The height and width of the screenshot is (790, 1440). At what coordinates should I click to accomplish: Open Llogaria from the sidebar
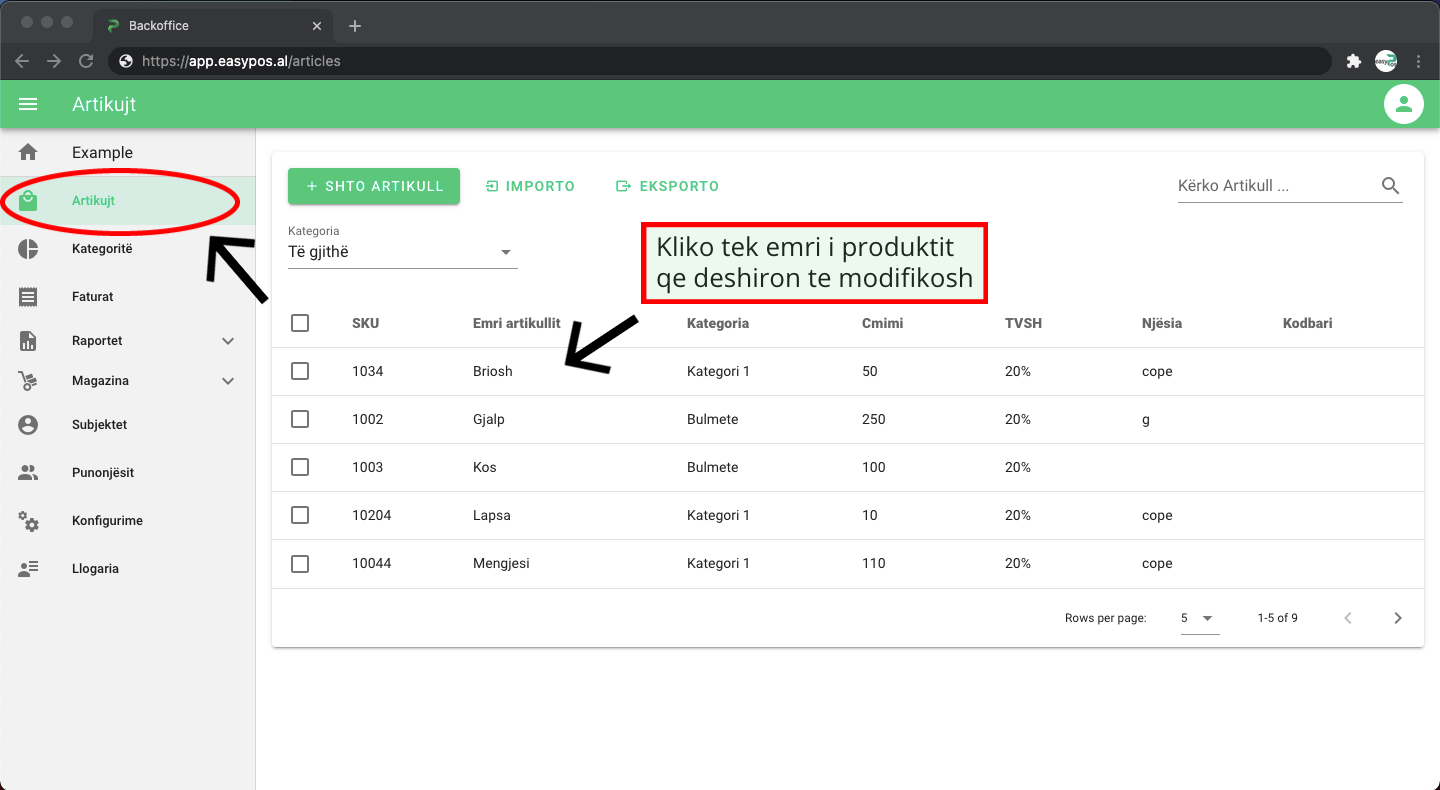click(95, 569)
